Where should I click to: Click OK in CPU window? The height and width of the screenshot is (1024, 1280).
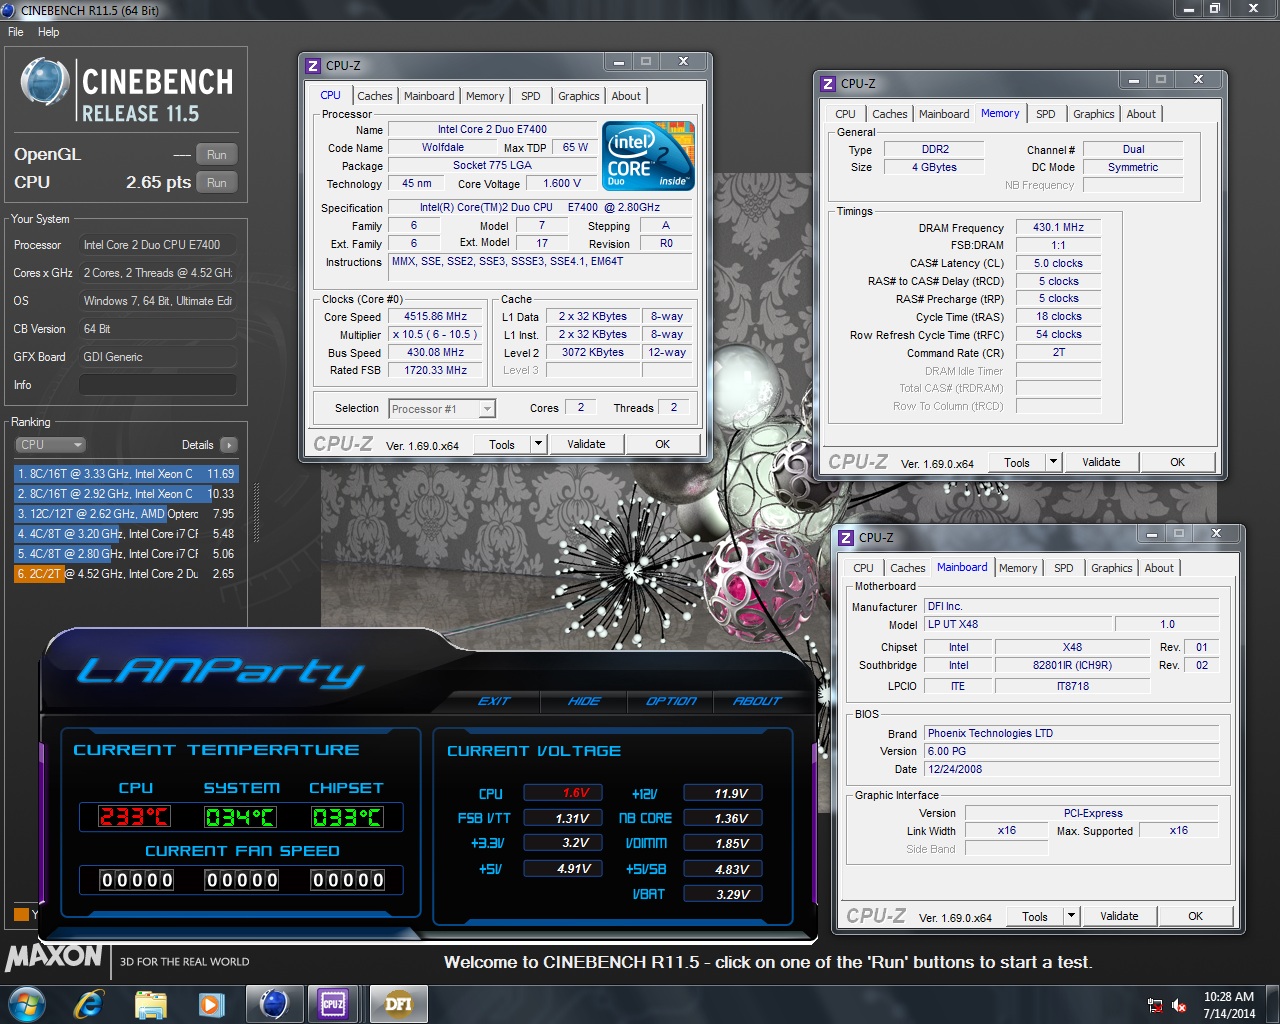click(663, 445)
